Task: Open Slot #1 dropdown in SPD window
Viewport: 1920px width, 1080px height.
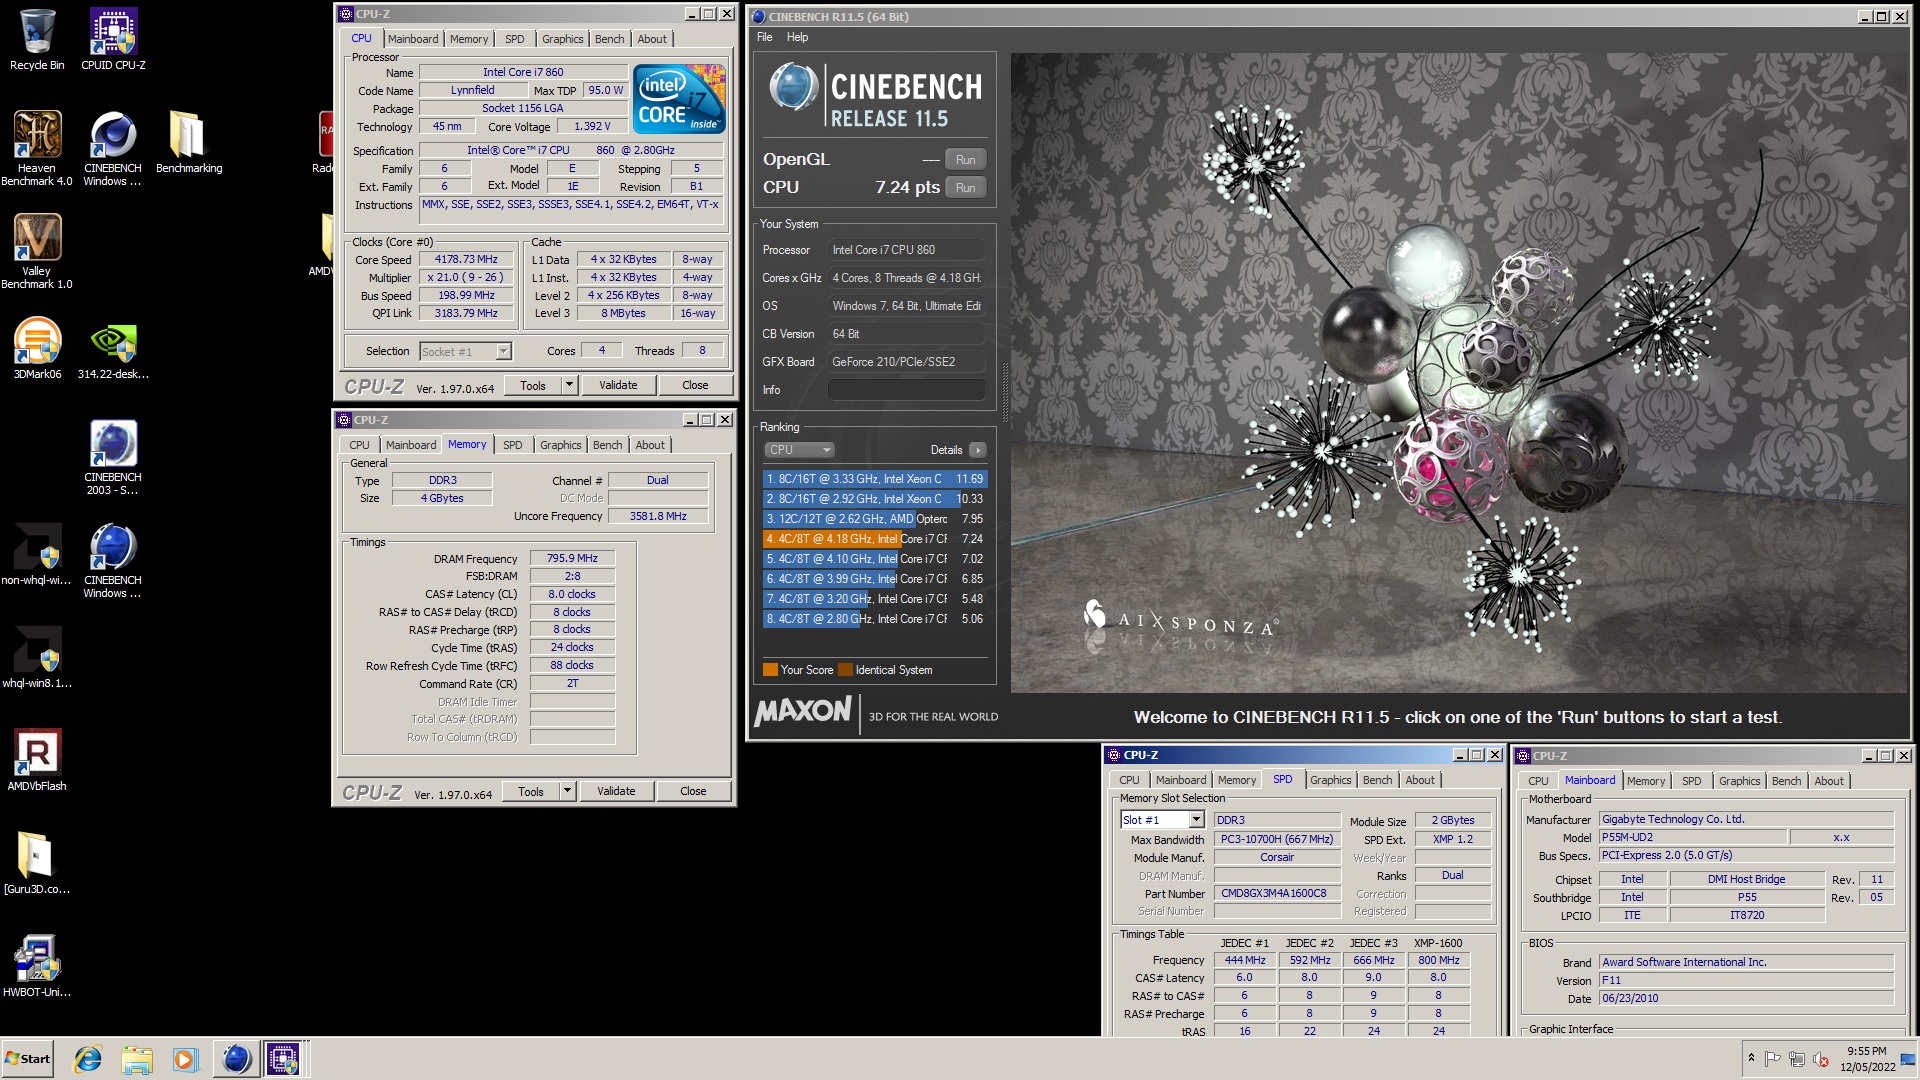Action: [1196, 820]
